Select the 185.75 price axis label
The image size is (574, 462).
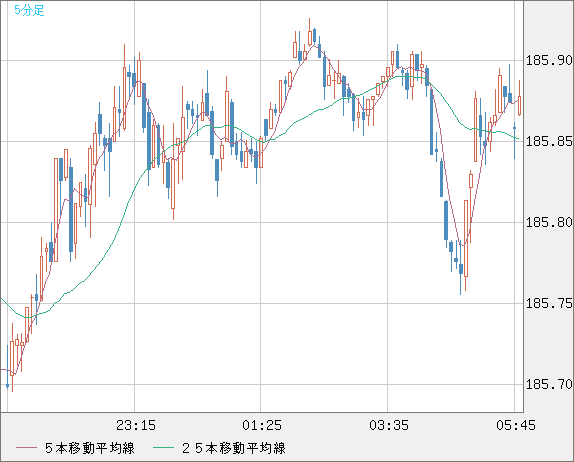(549, 303)
